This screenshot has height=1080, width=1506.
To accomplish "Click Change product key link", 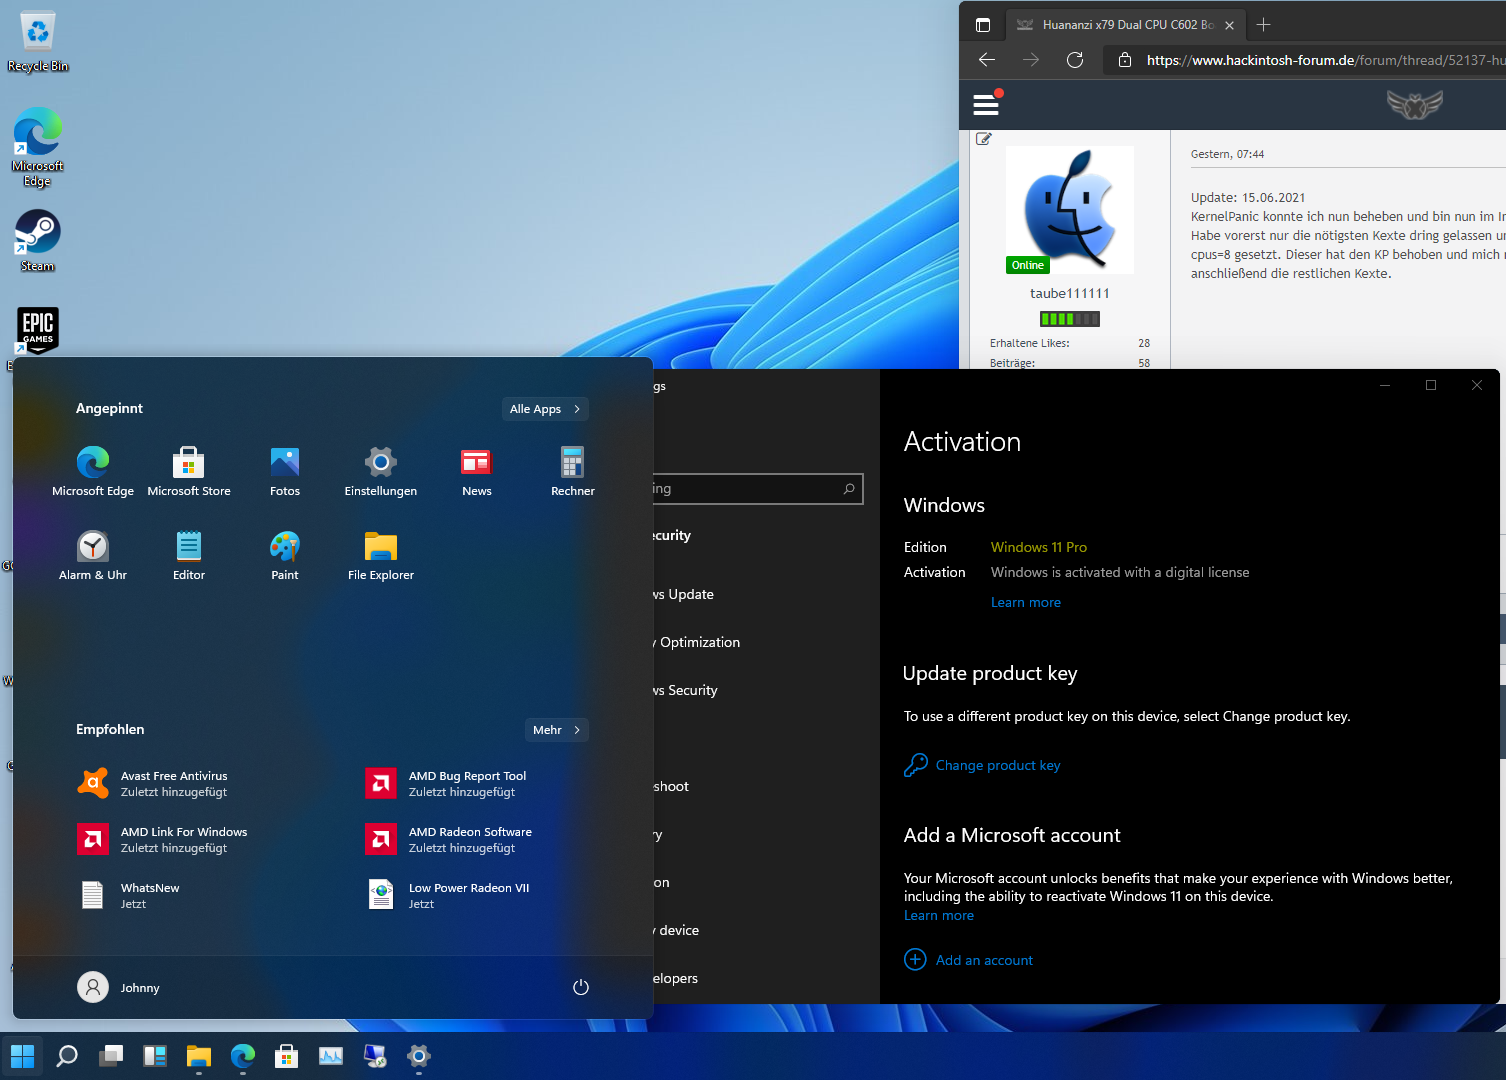I will pos(997,765).
